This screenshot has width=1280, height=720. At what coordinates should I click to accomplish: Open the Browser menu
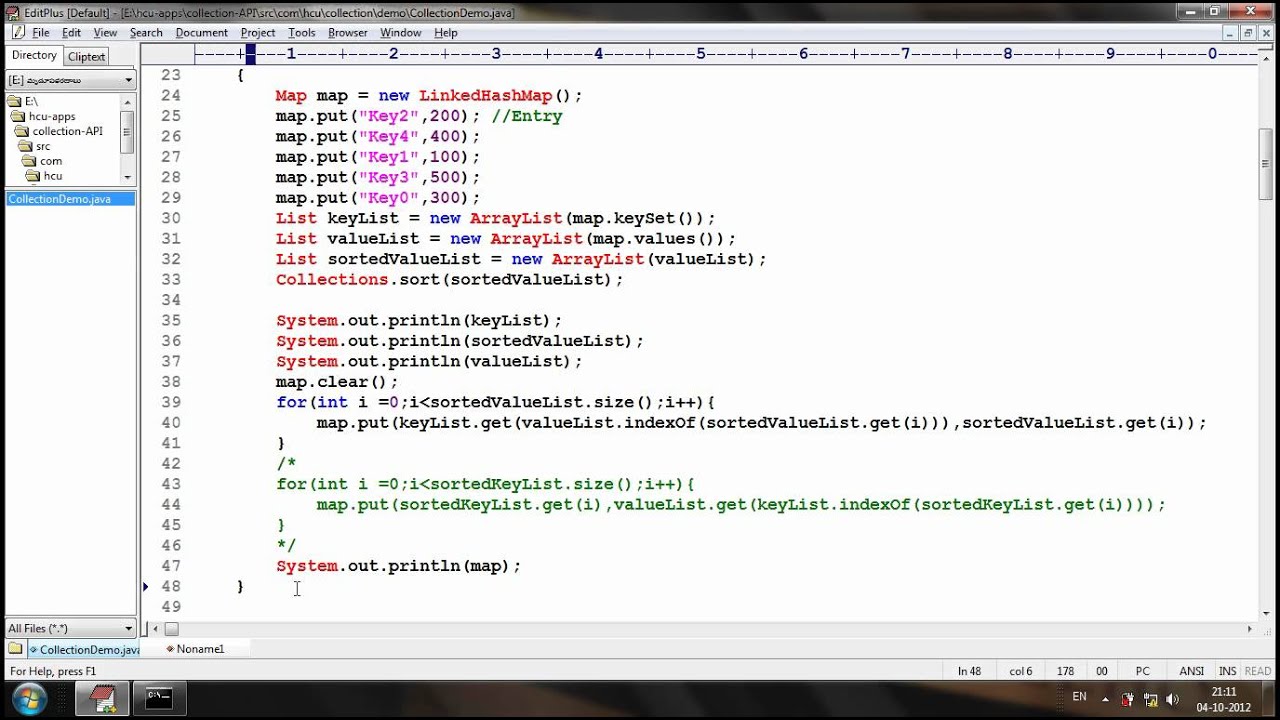click(x=348, y=33)
